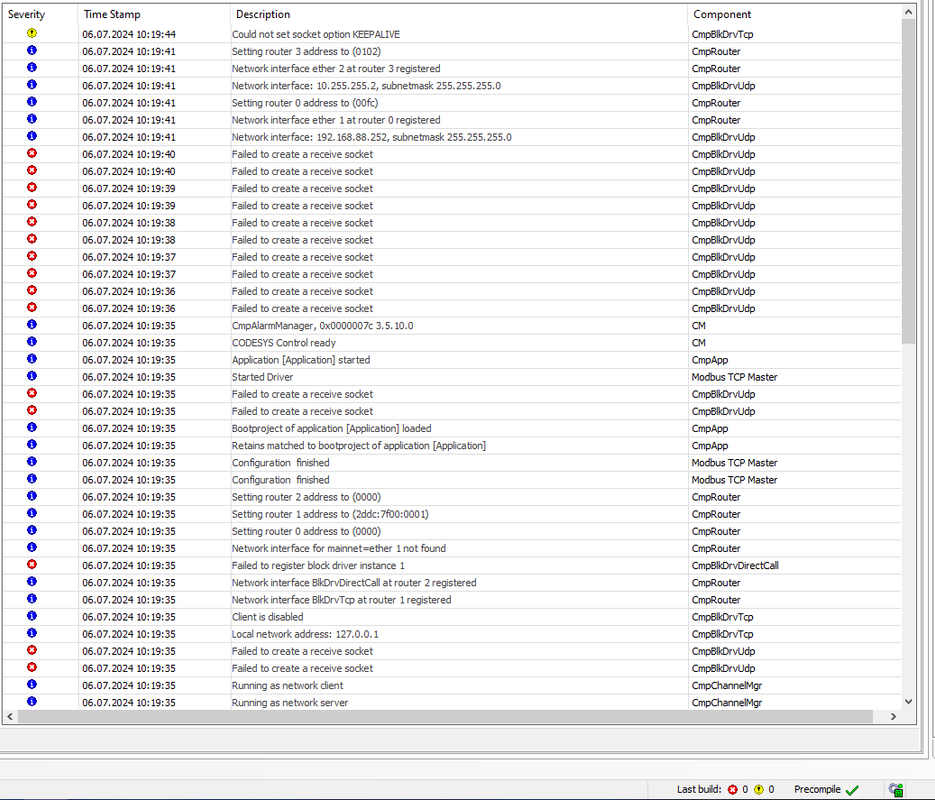Click the 'Precompile' status bar label
Screen dimensions: 935x800
tap(817, 789)
